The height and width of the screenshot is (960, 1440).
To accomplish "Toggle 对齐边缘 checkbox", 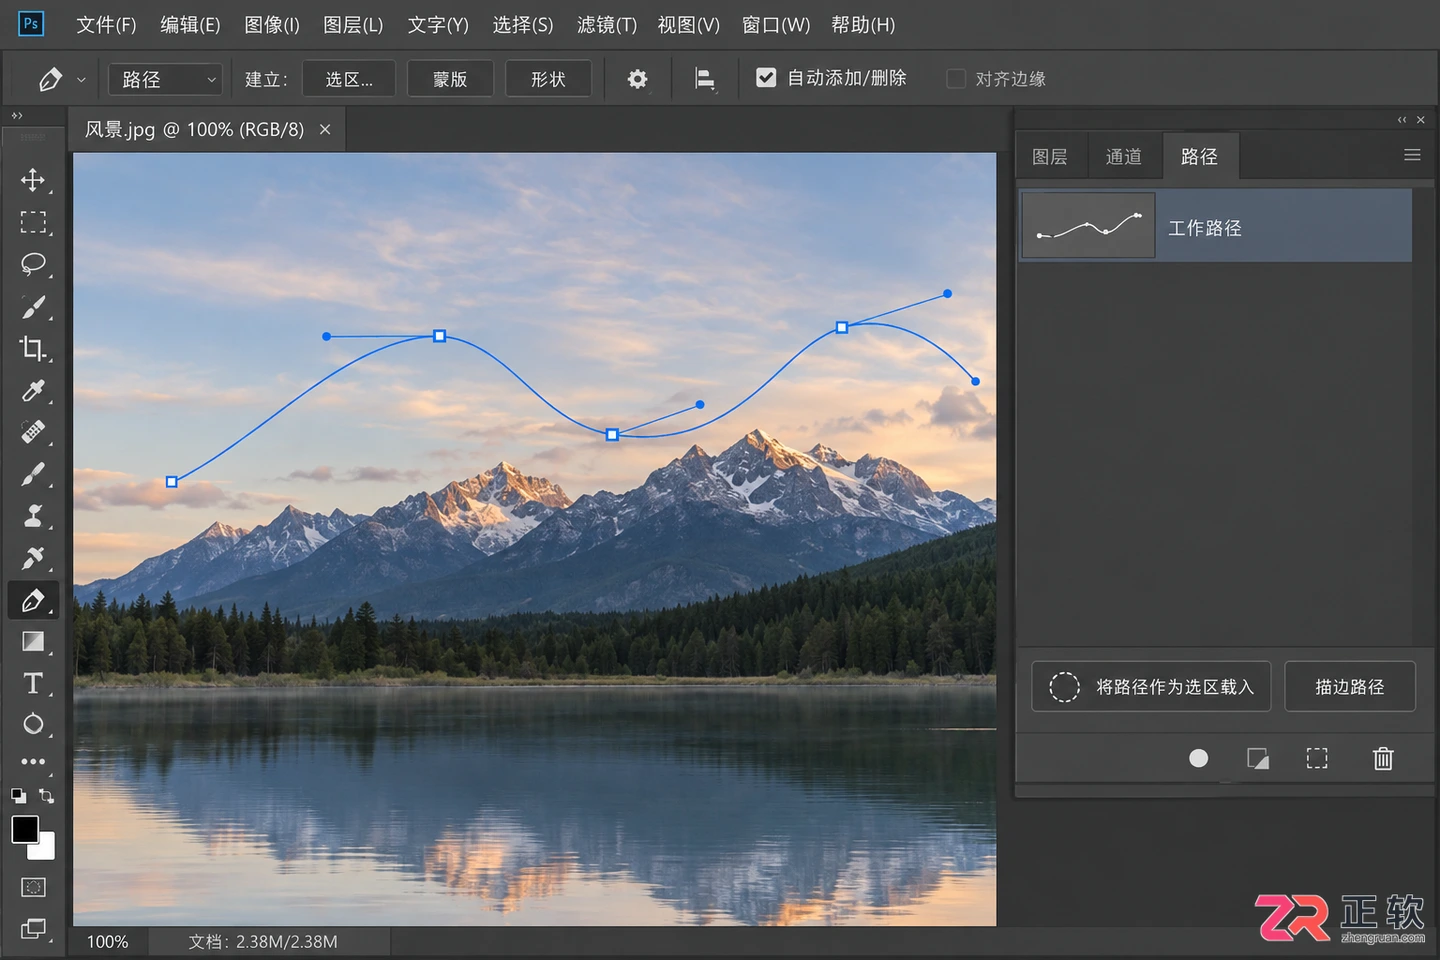I will click(956, 78).
